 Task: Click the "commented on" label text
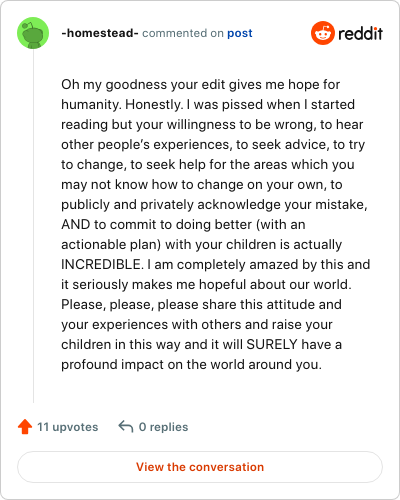[x=183, y=33]
